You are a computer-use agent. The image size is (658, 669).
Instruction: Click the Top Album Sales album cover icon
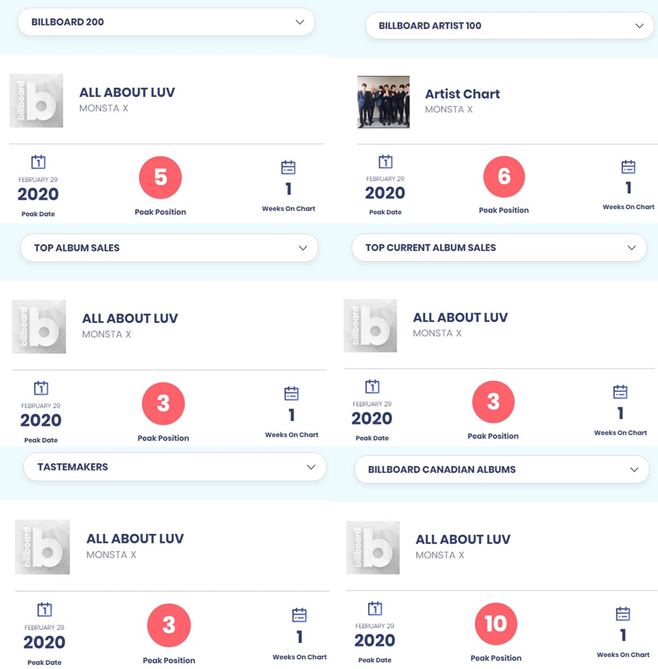point(39,327)
